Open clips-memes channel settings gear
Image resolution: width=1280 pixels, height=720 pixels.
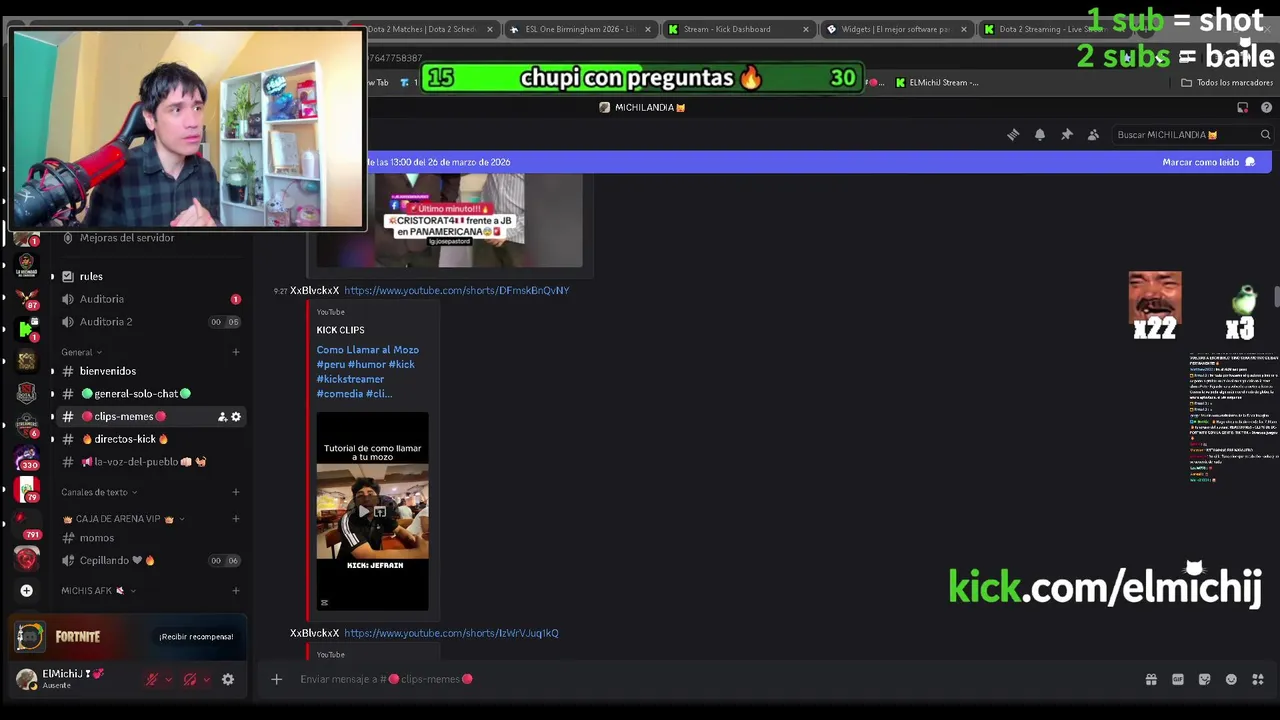pyautogui.click(x=236, y=417)
